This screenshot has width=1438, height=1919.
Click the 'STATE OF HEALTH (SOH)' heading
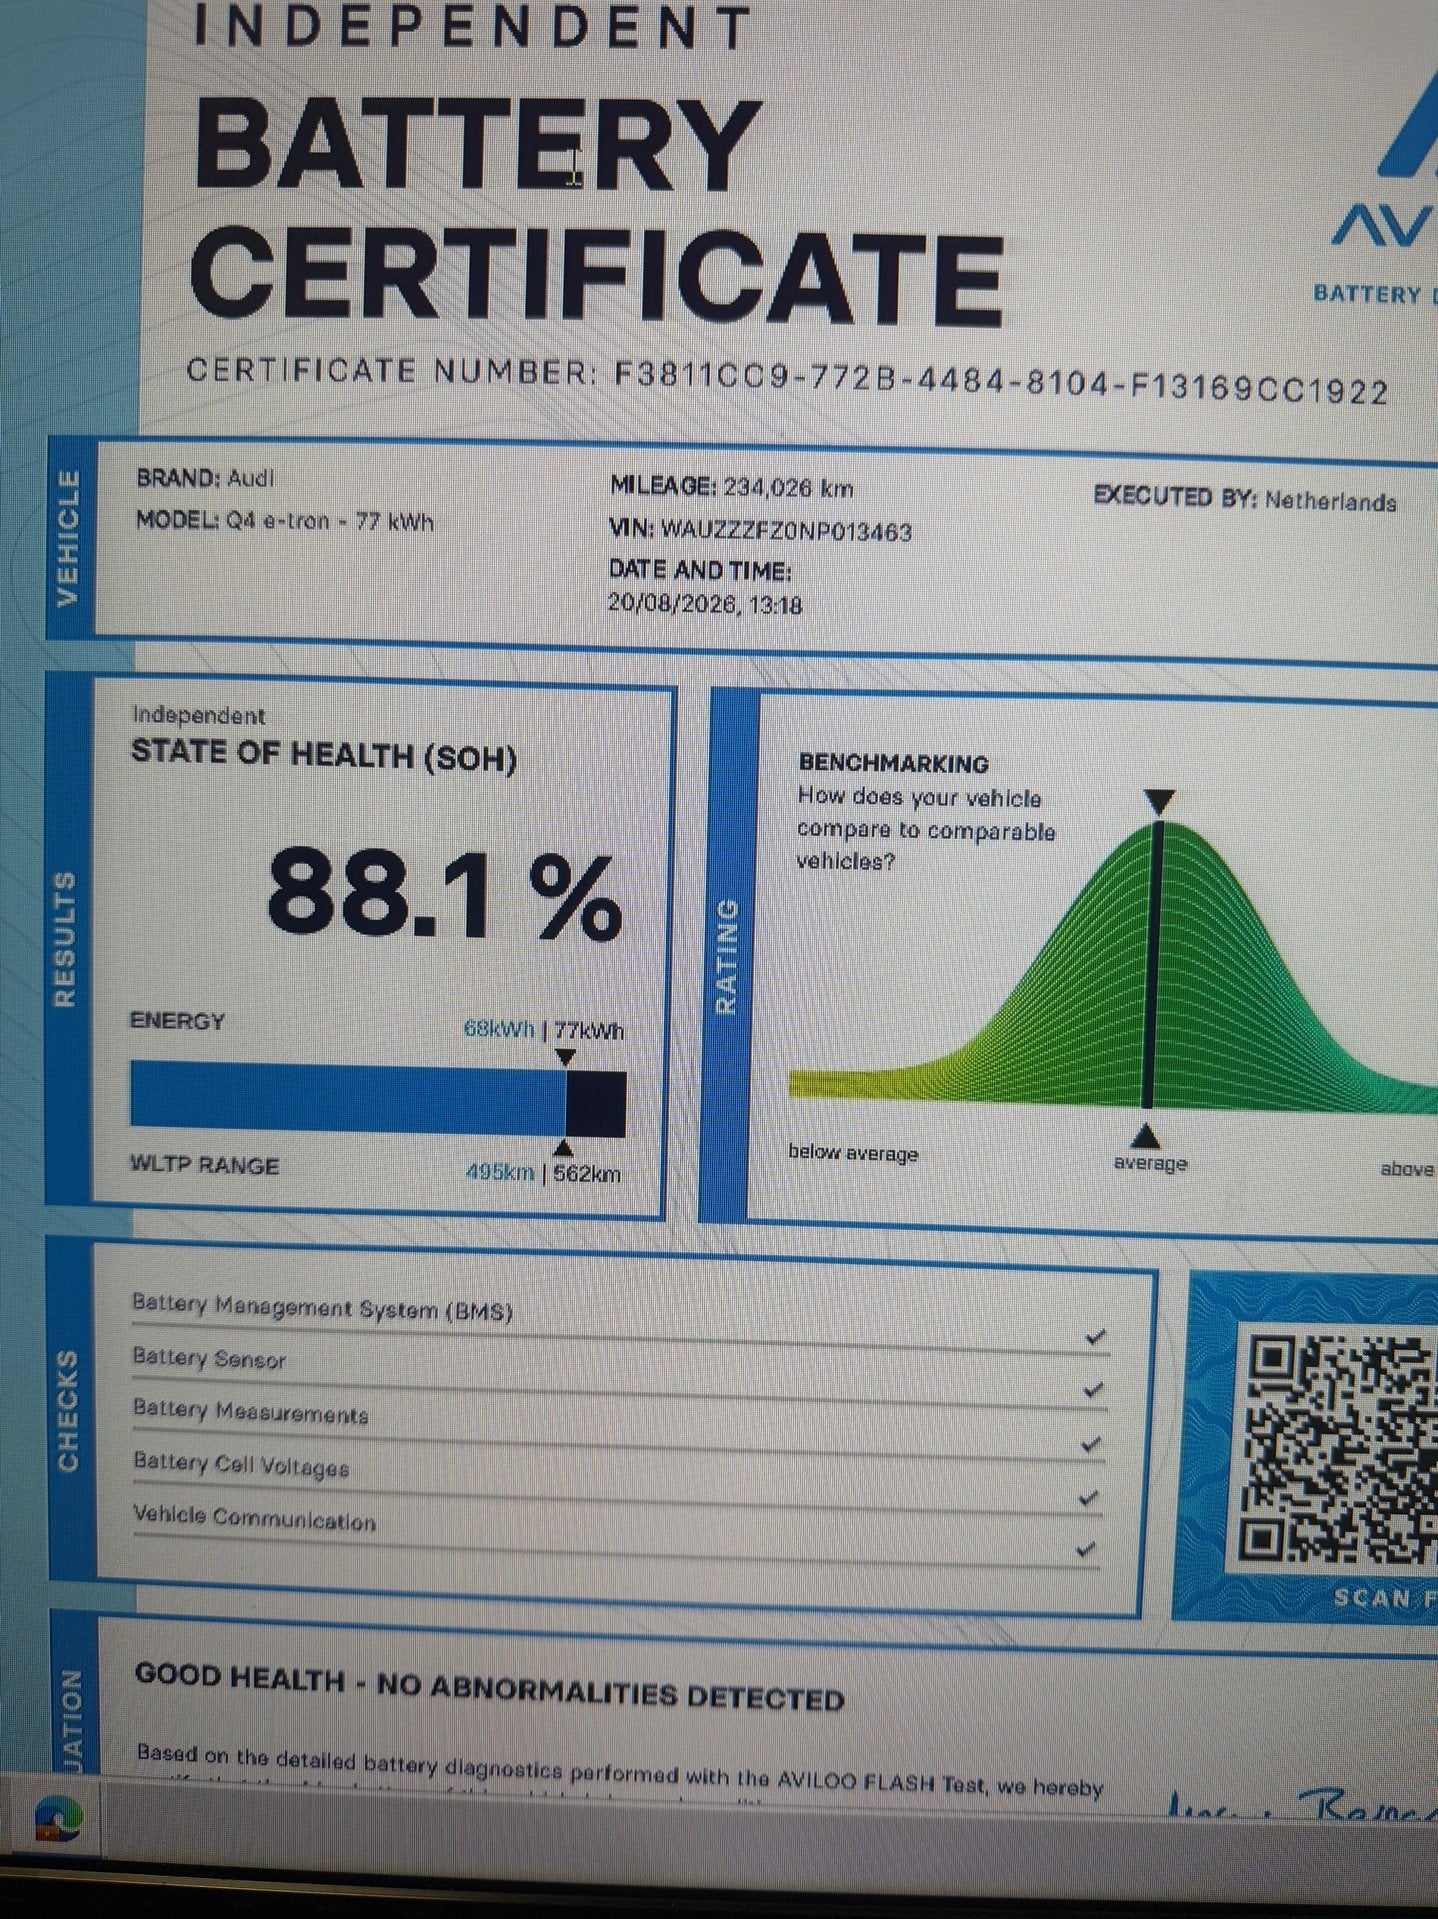(324, 756)
